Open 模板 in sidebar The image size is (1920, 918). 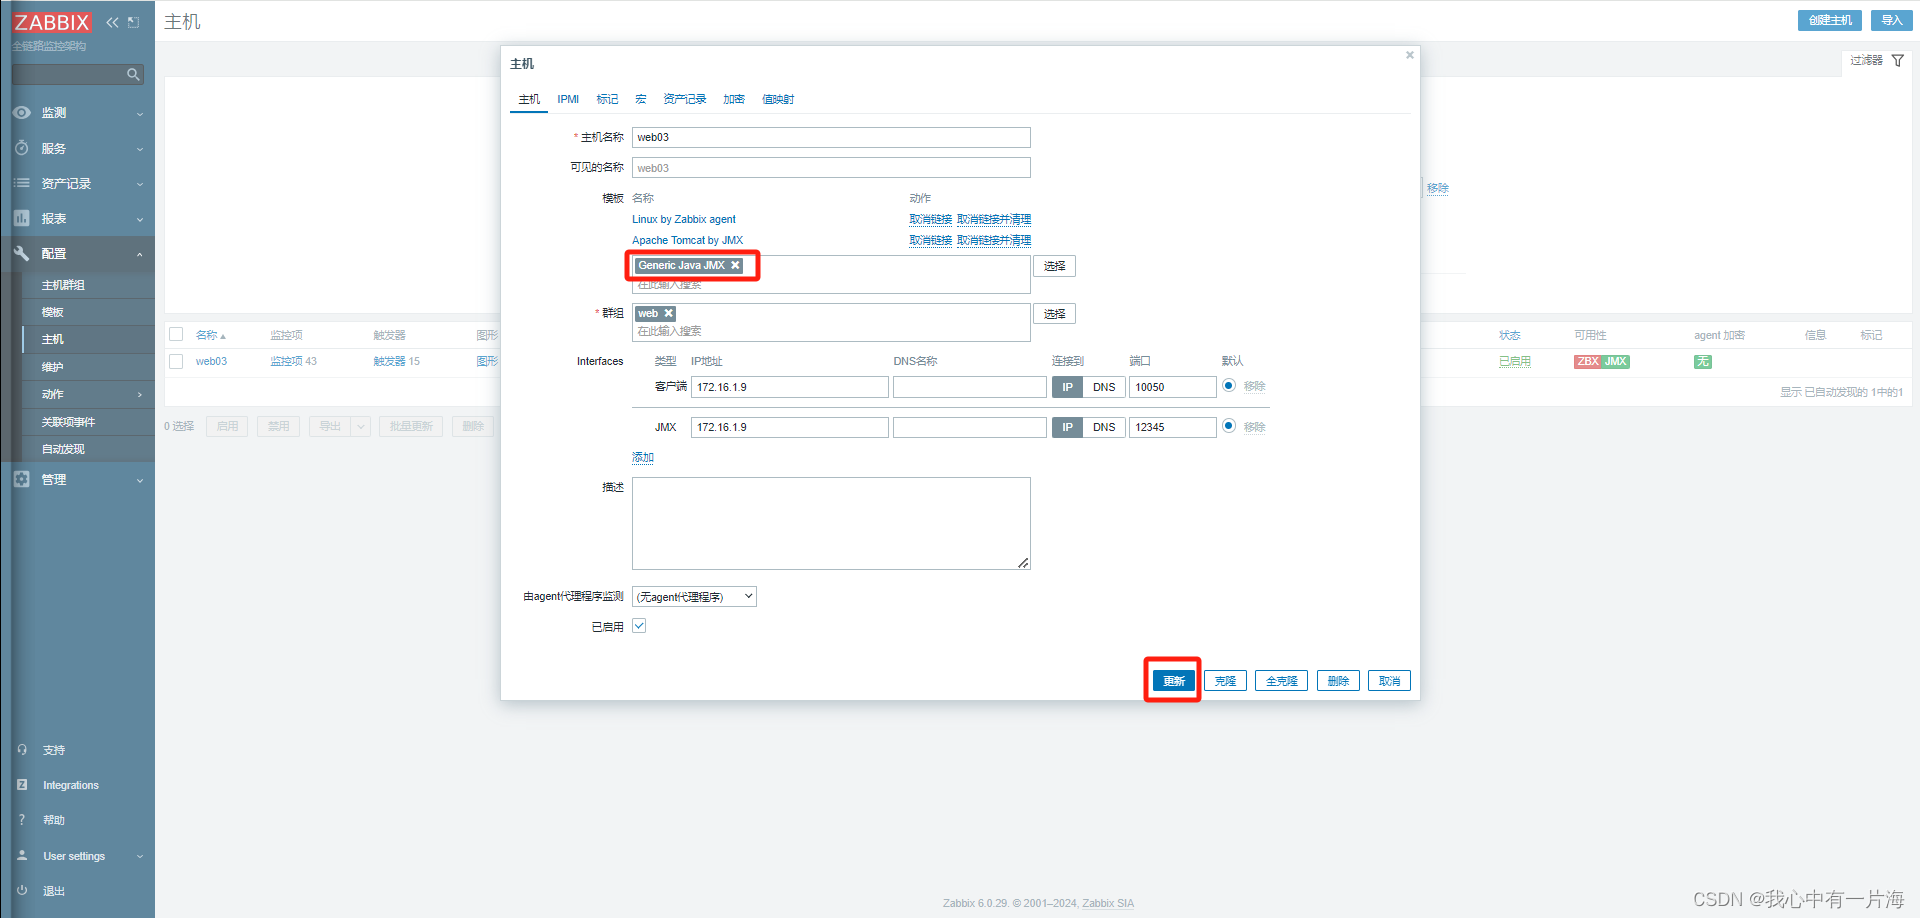tap(53, 312)
